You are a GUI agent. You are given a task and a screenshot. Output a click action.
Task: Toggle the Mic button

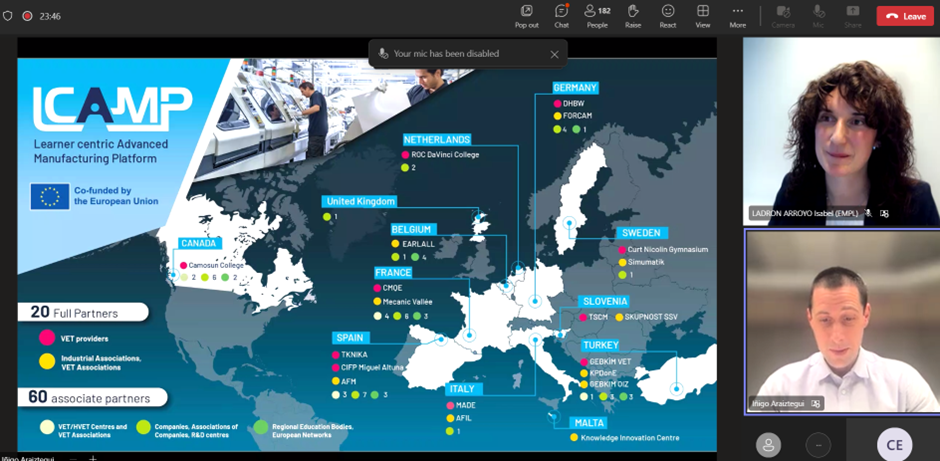(x=818, y=16)
